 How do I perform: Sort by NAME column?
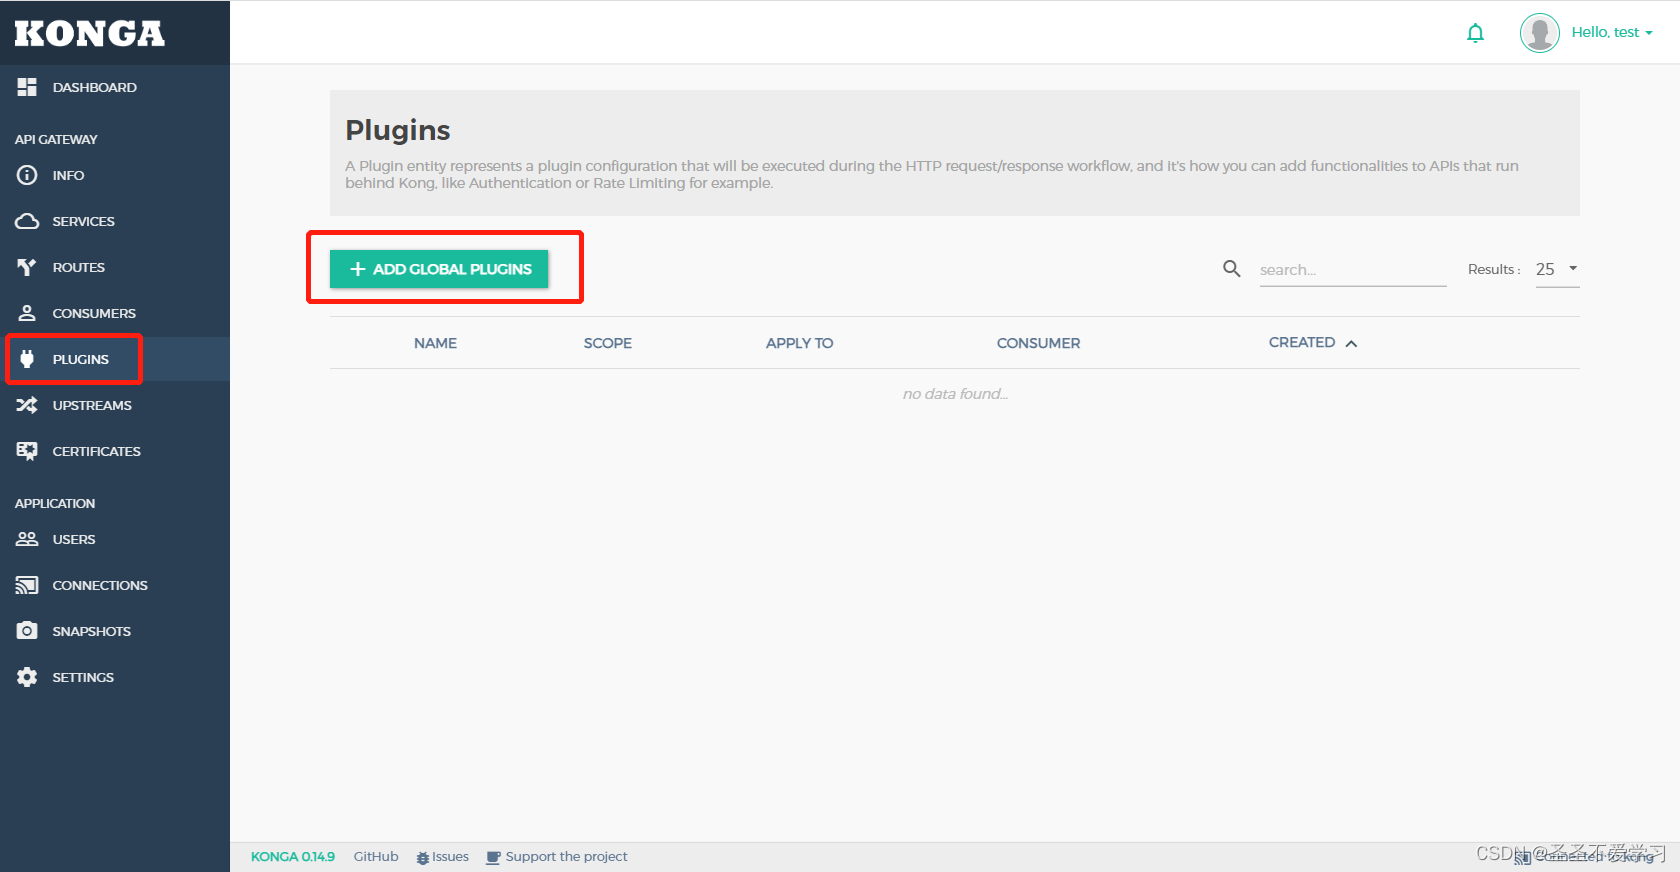click(435, 343)
